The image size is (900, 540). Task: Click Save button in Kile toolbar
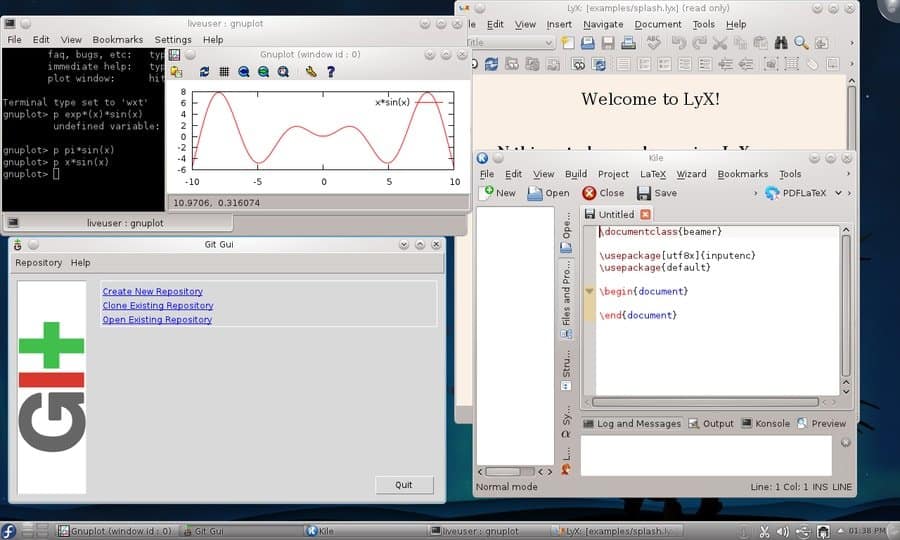click(657, 193)
